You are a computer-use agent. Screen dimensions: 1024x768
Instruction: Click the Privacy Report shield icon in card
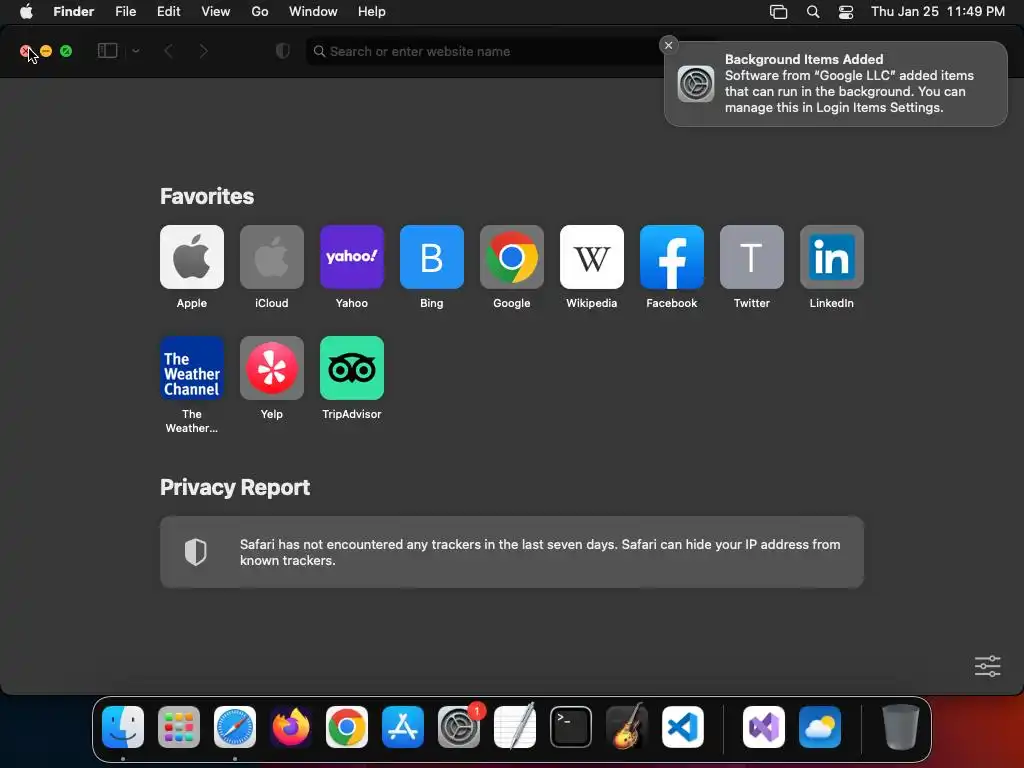pos(195,552)
